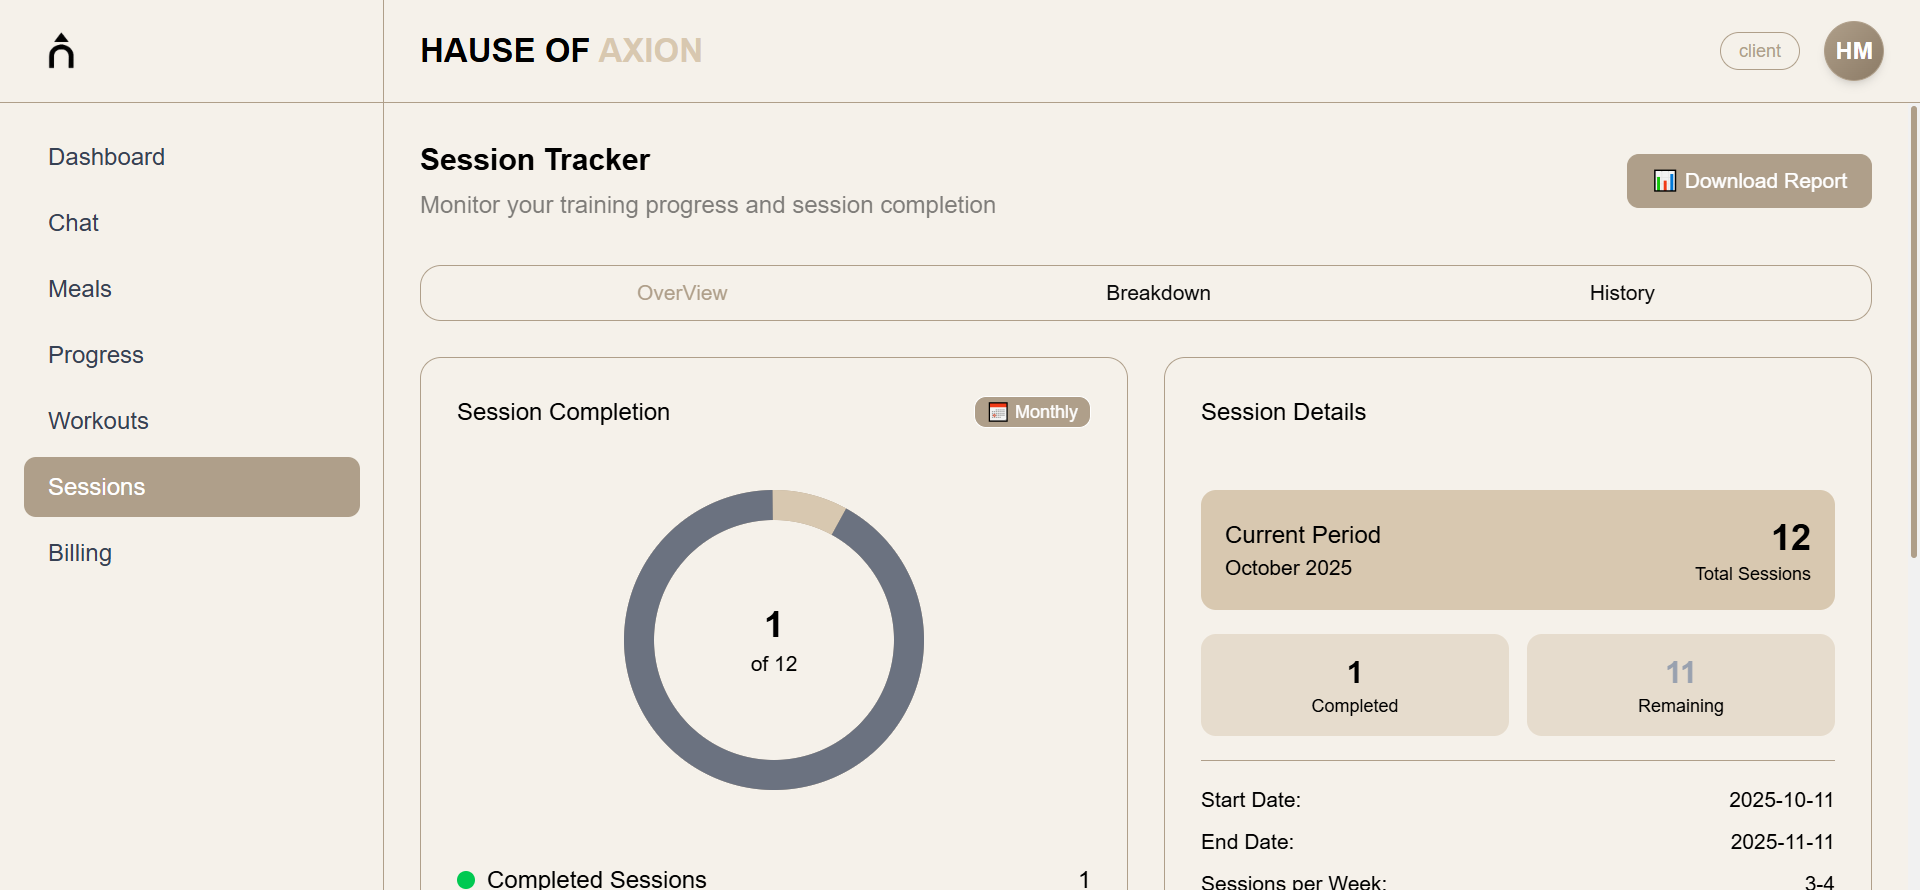Click the Hause of Axion logo icon
The image size is (1920, 890).
click(61, 51)
